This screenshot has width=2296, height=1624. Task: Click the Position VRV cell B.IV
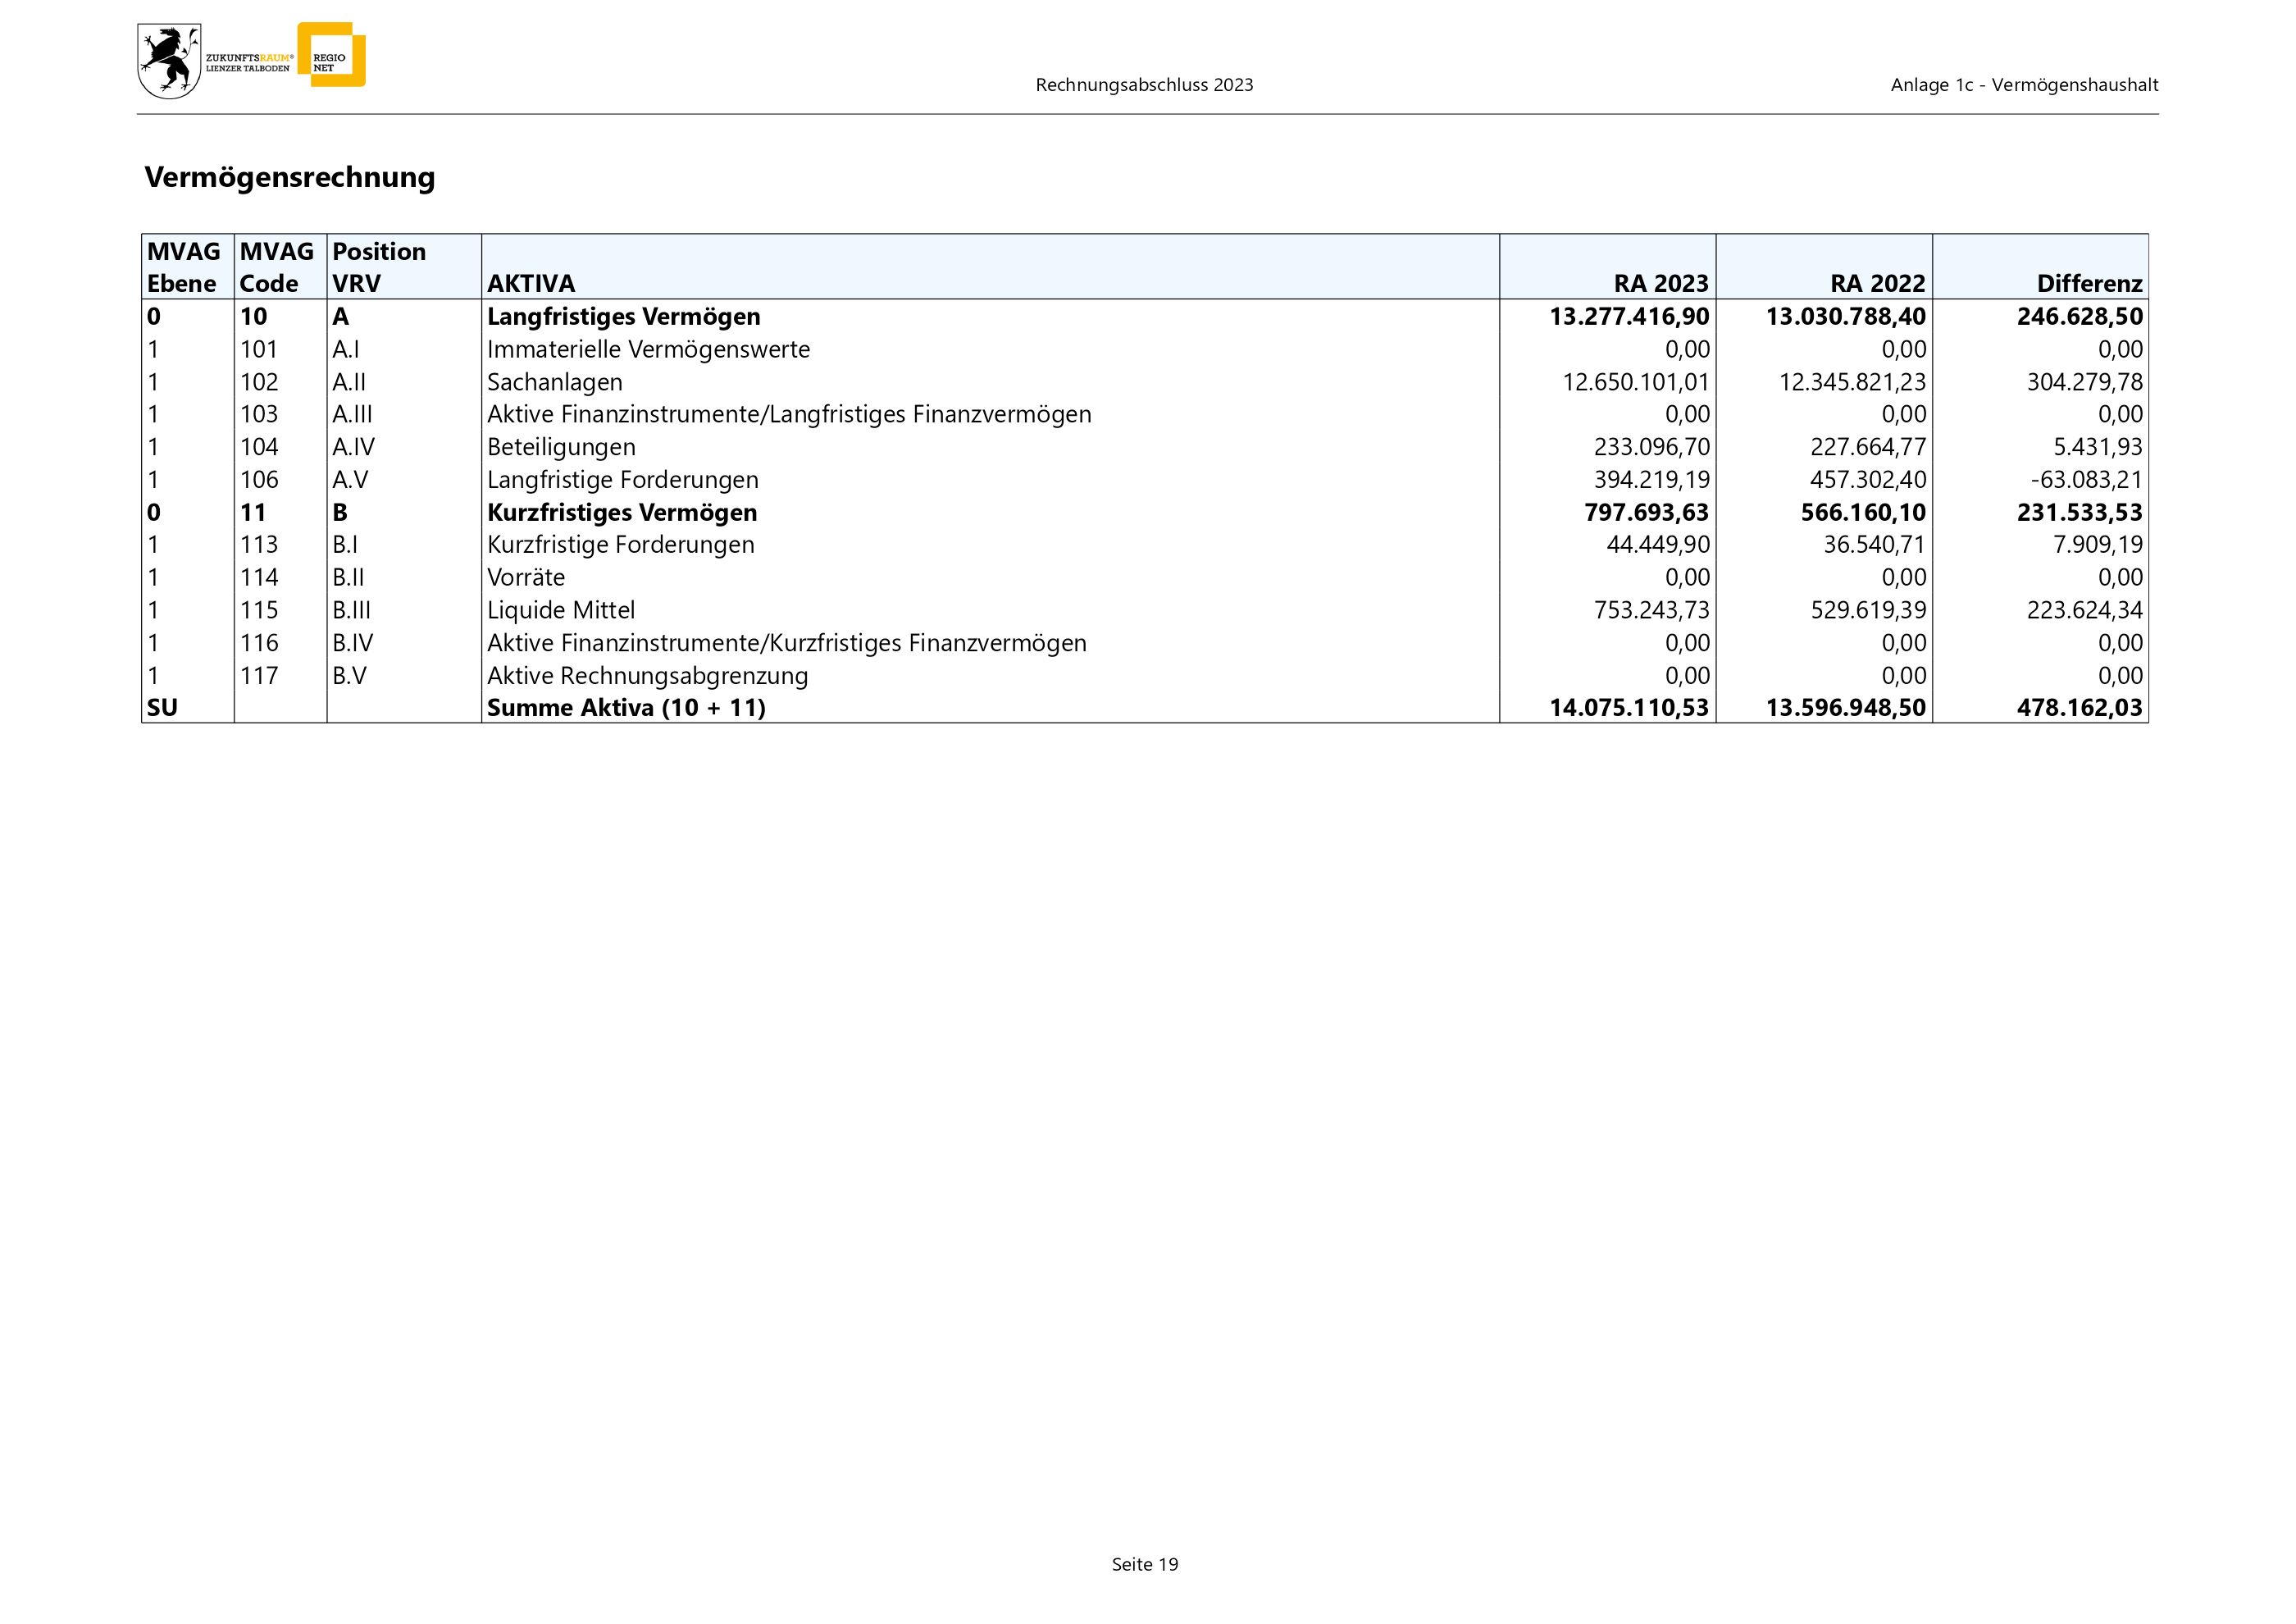tap(352, 643)
